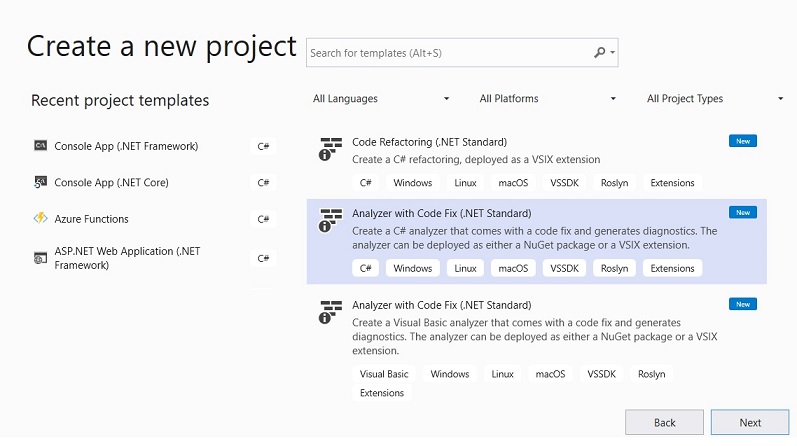Screen dimensions: 797x446
Task: Click the New badge on Code Refactoring
Action: point(743,141)
